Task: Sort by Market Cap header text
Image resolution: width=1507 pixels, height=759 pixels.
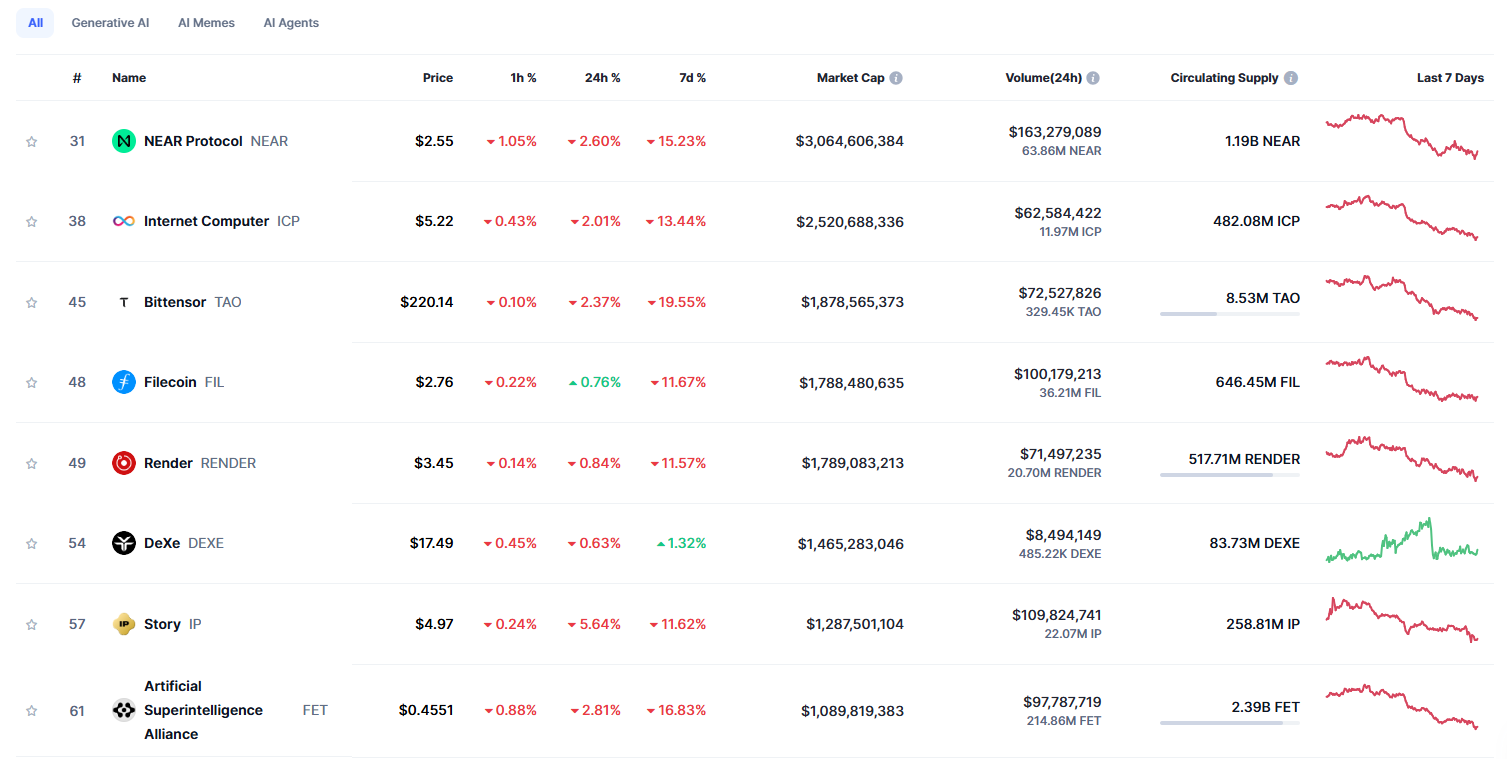Action: pyautogui.click(x=850, y=78)
